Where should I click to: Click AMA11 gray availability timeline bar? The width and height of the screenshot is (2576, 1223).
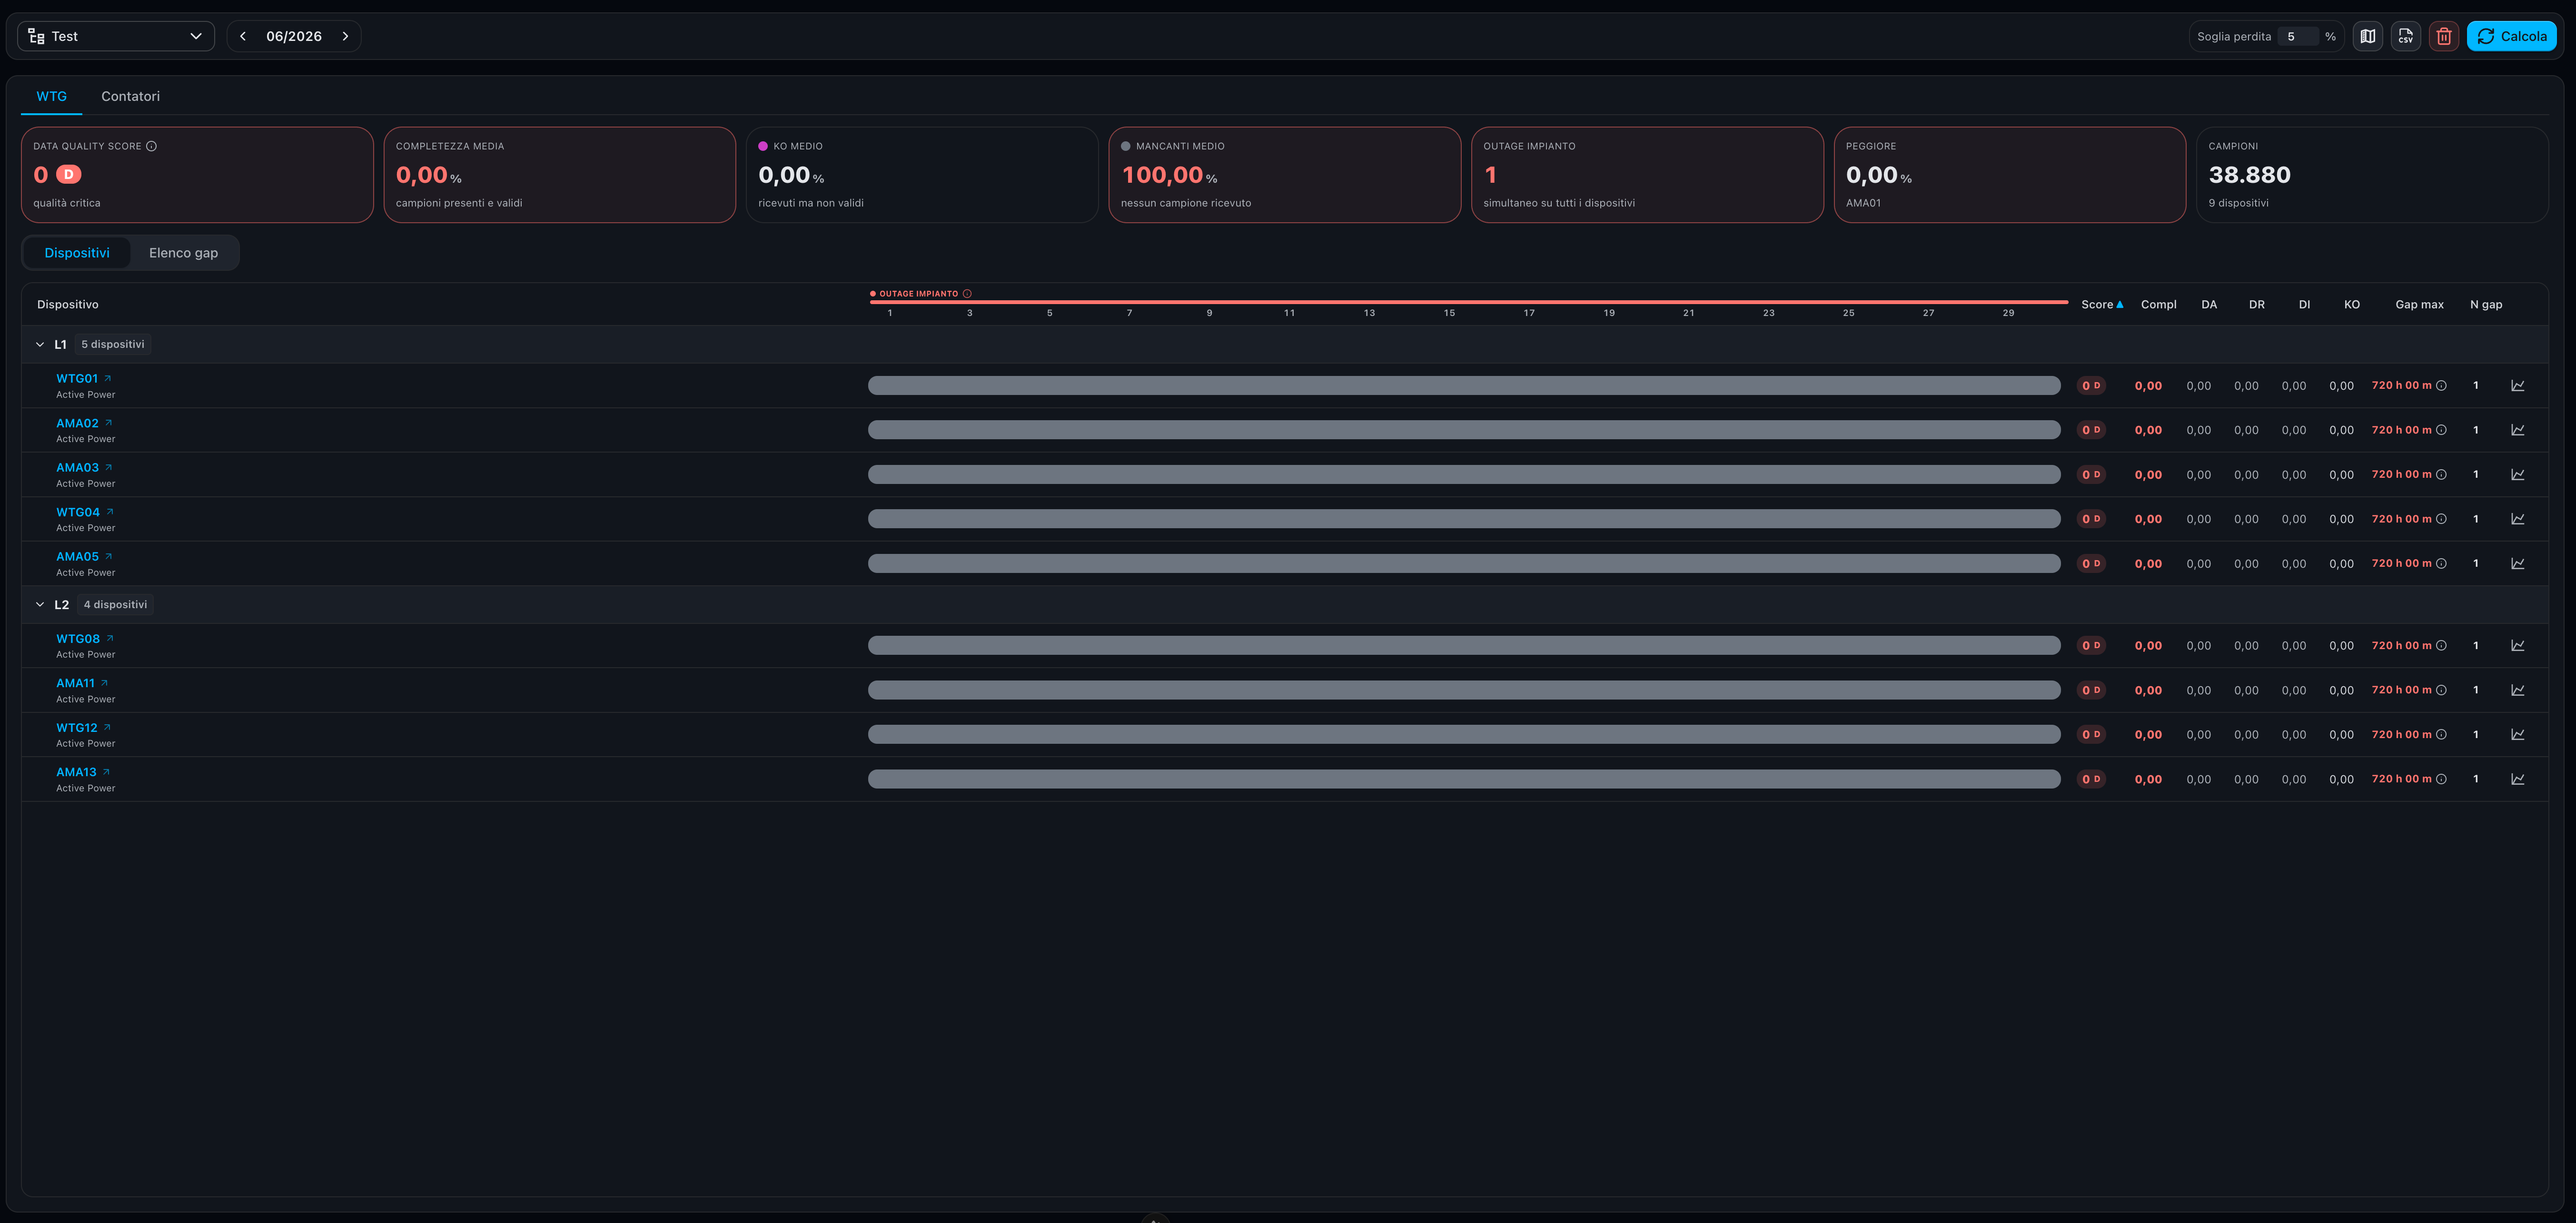coord(1464,690)
